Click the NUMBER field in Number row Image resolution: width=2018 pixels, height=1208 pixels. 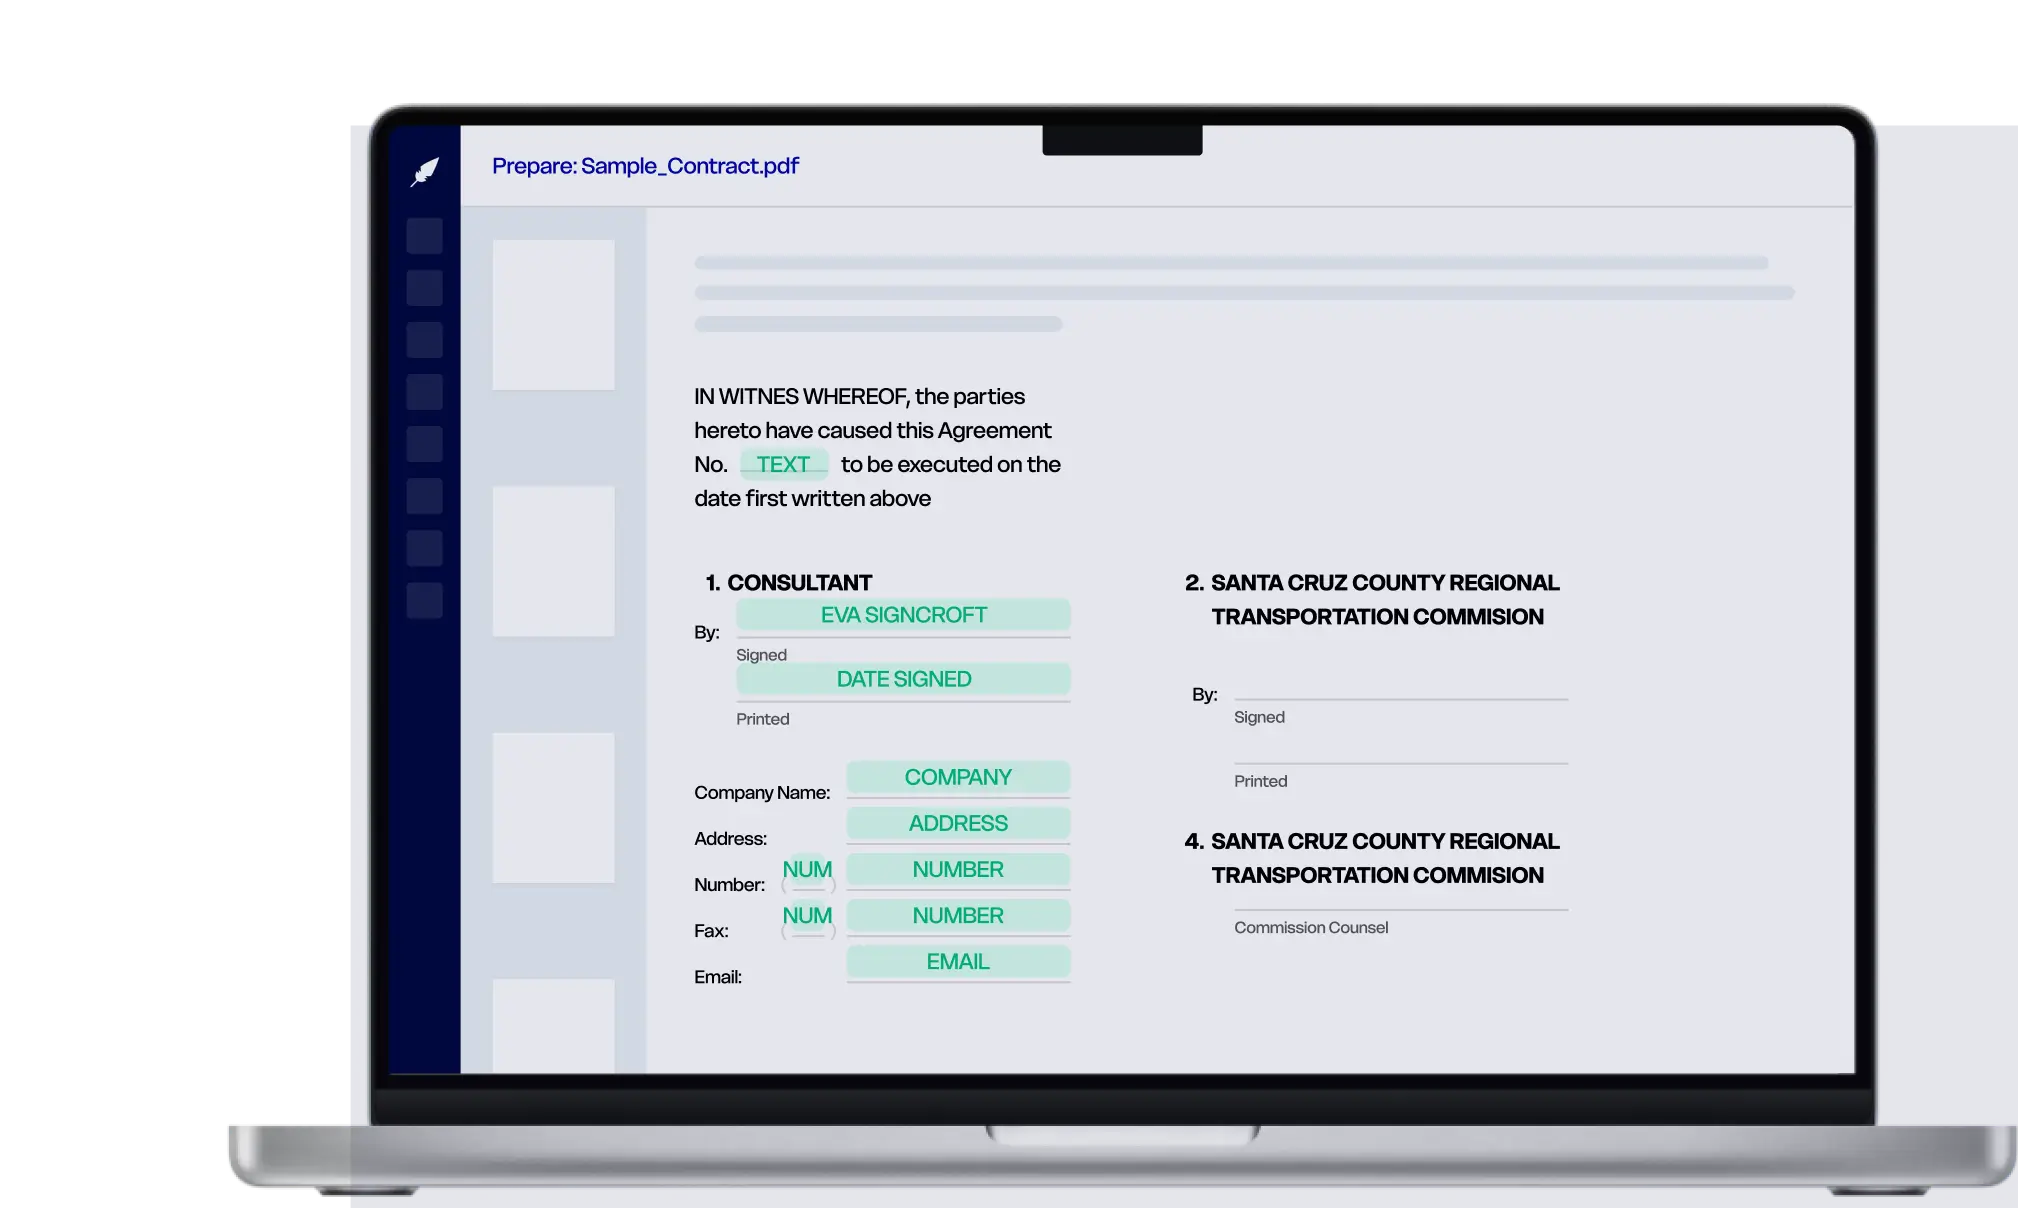click(958, 869)
